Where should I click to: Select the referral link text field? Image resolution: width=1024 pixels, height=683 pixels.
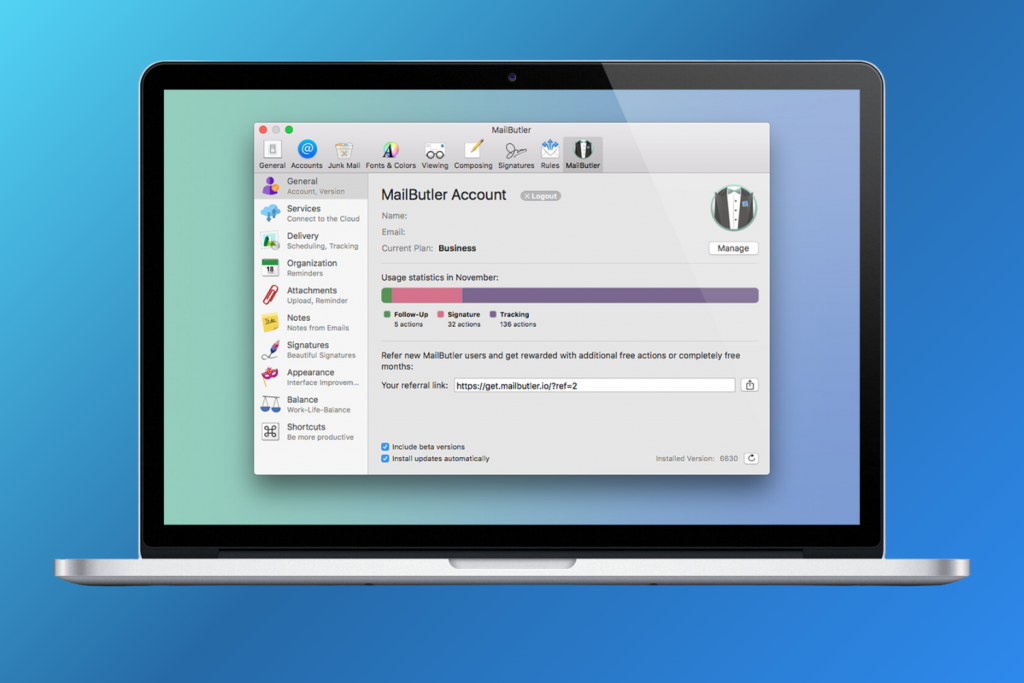(x=593, y=384)
